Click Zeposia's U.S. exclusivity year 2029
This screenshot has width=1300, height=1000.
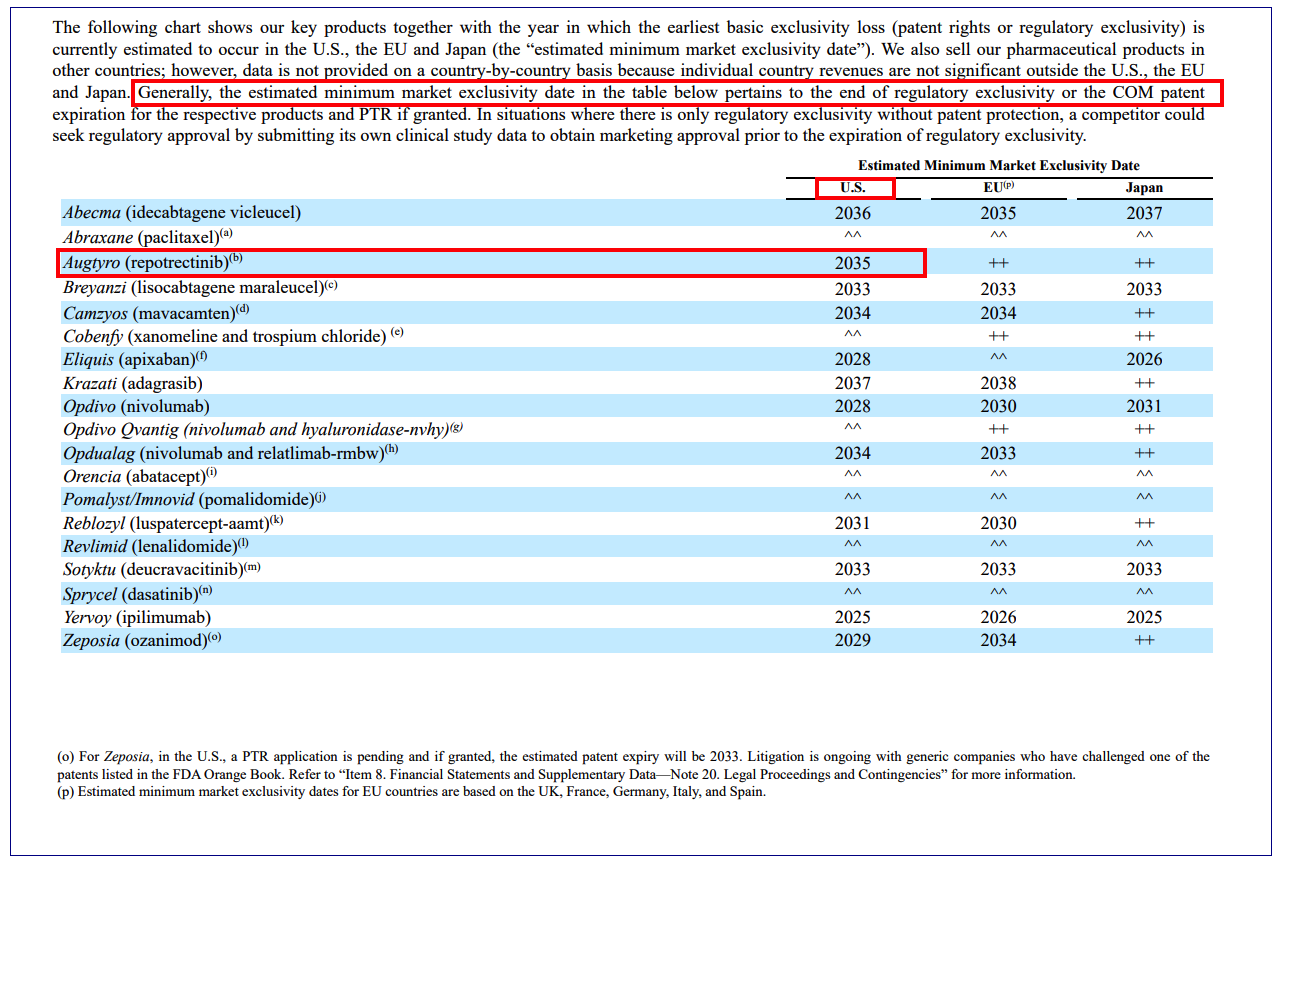click(x=852, y=640)
